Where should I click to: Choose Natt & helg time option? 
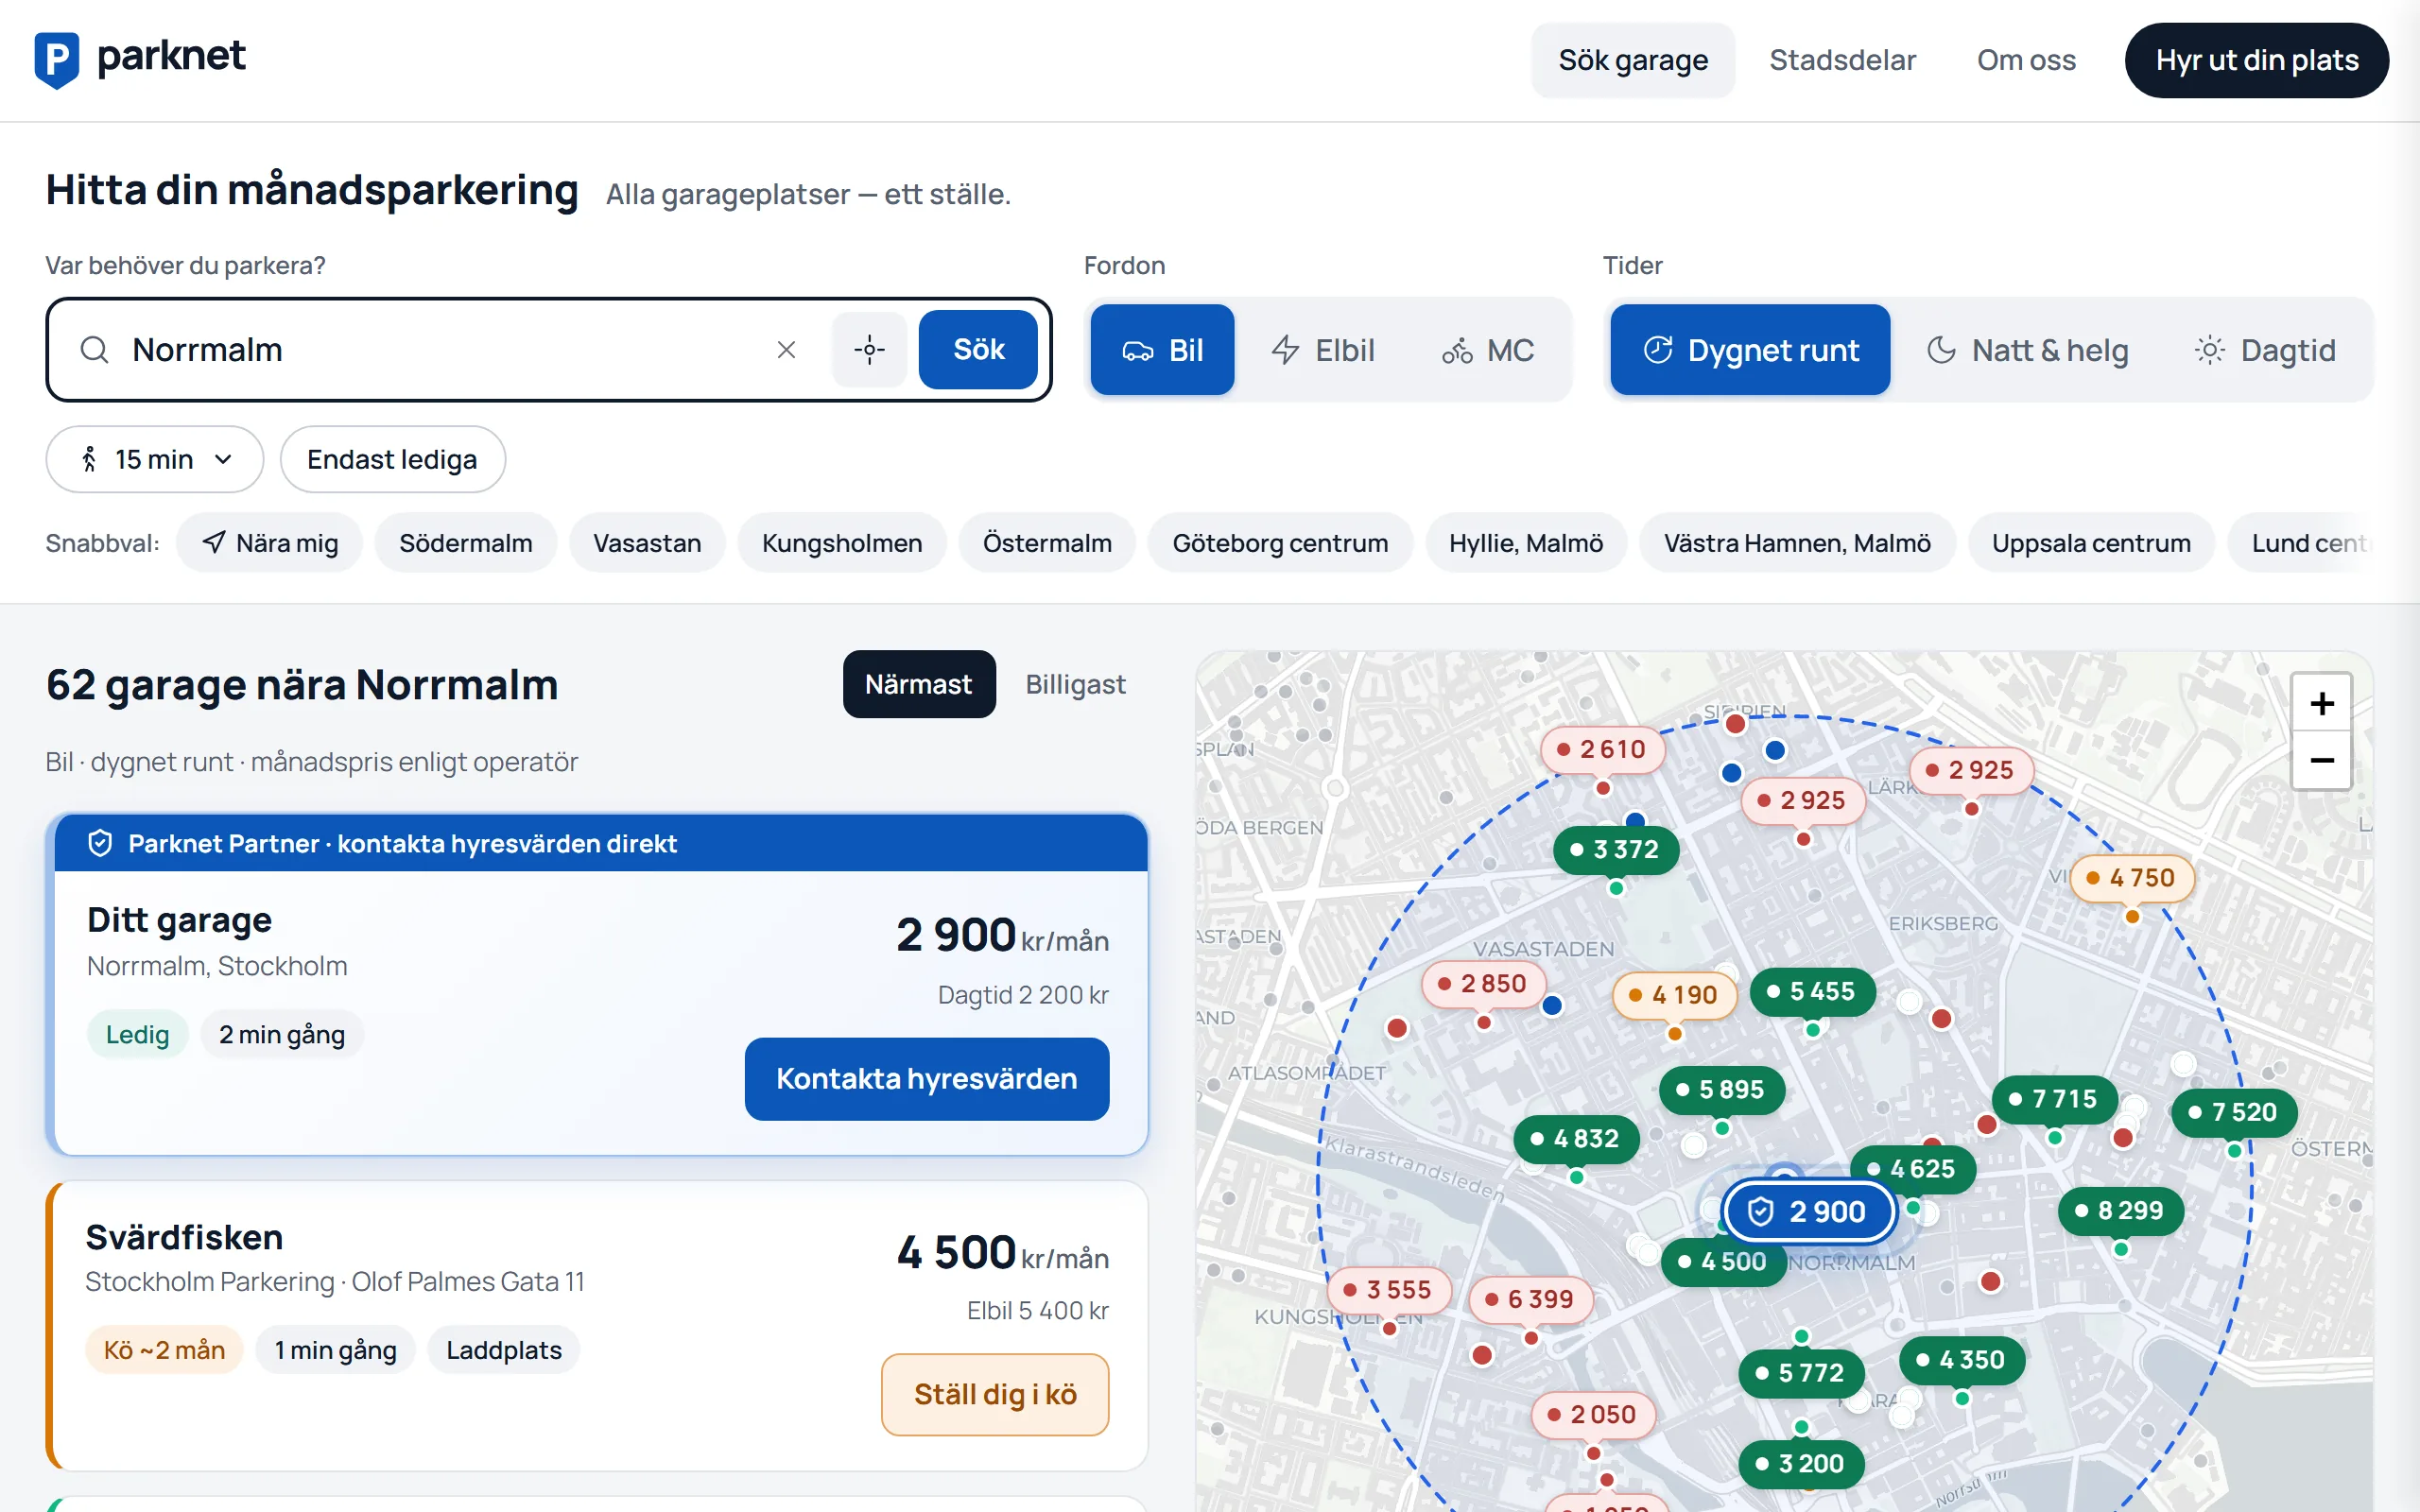tap(2027, 350)
